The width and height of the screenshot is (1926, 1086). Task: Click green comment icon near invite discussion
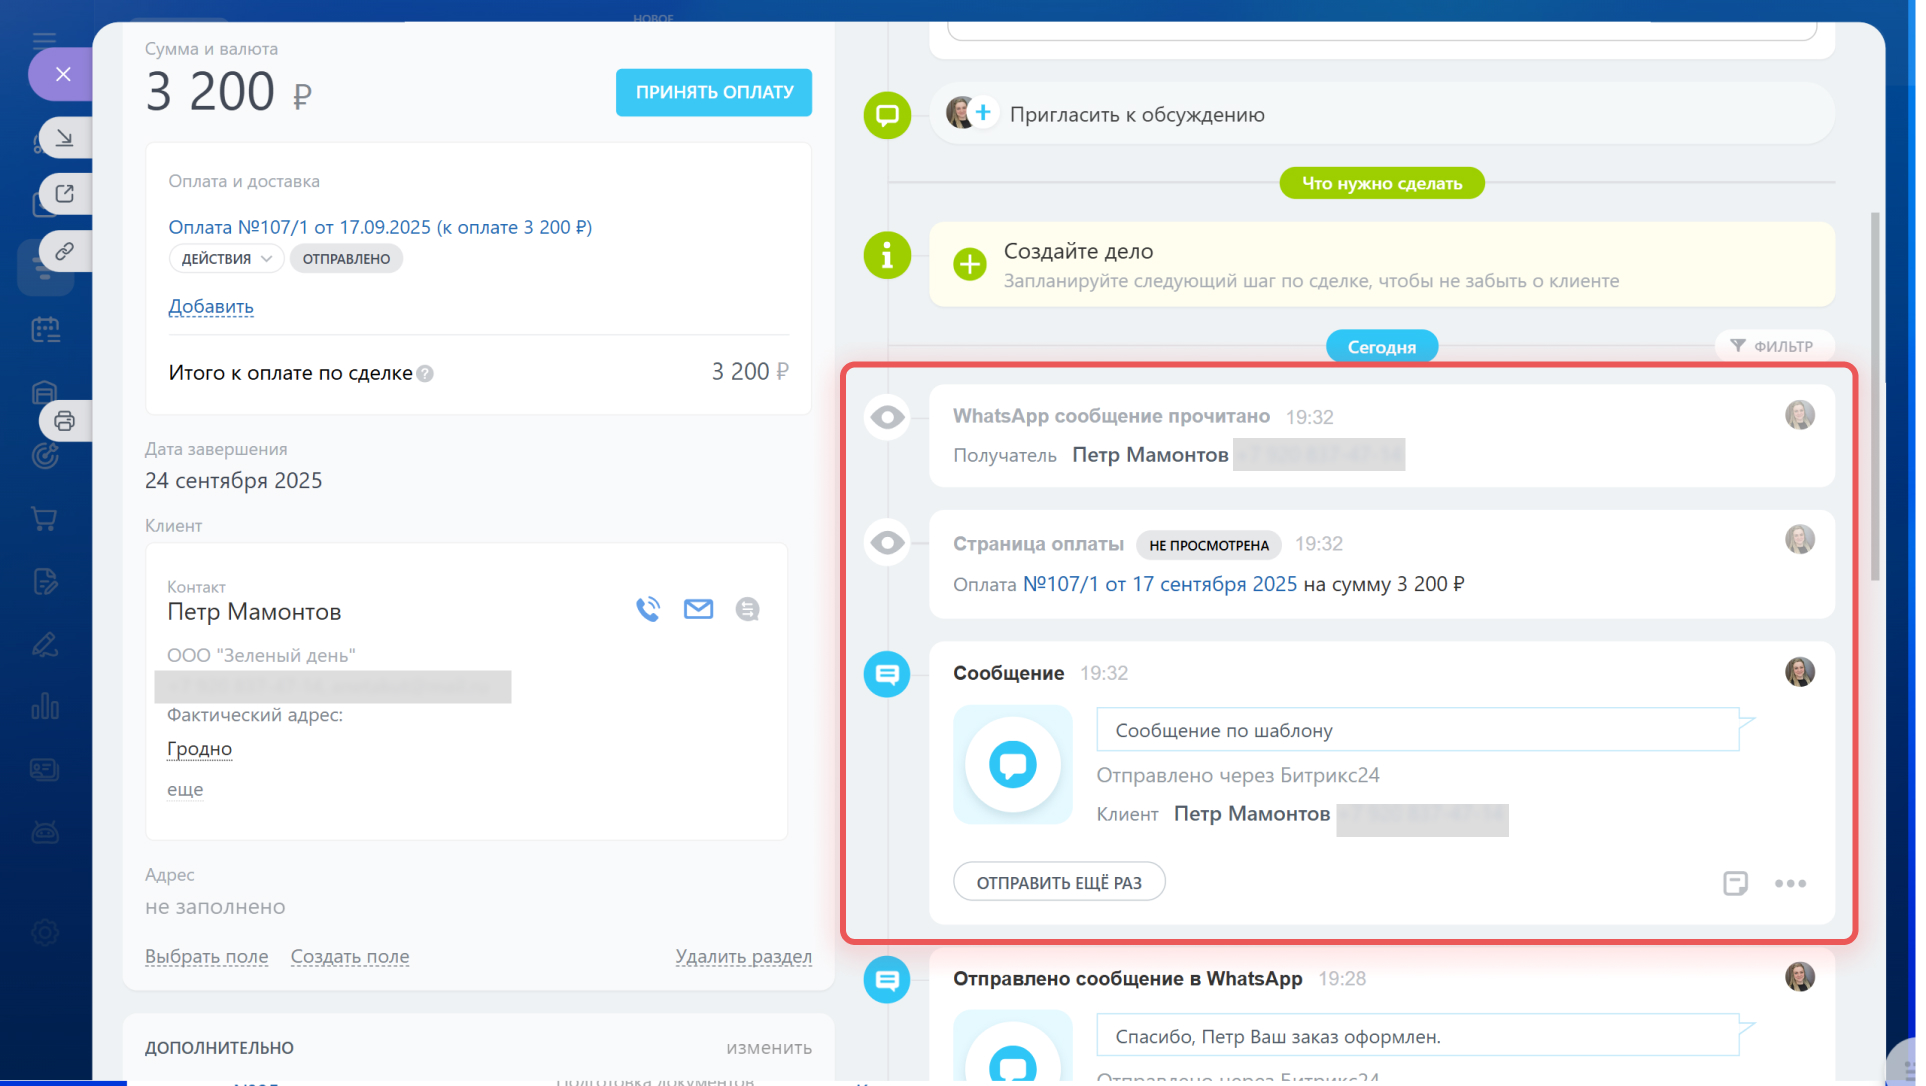coord(887,115)
